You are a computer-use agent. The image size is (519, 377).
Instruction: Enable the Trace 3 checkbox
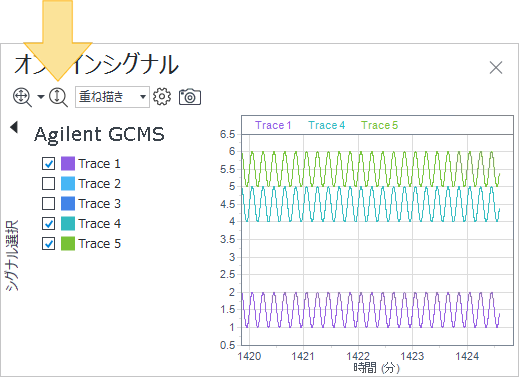click(x=49, y=204)
